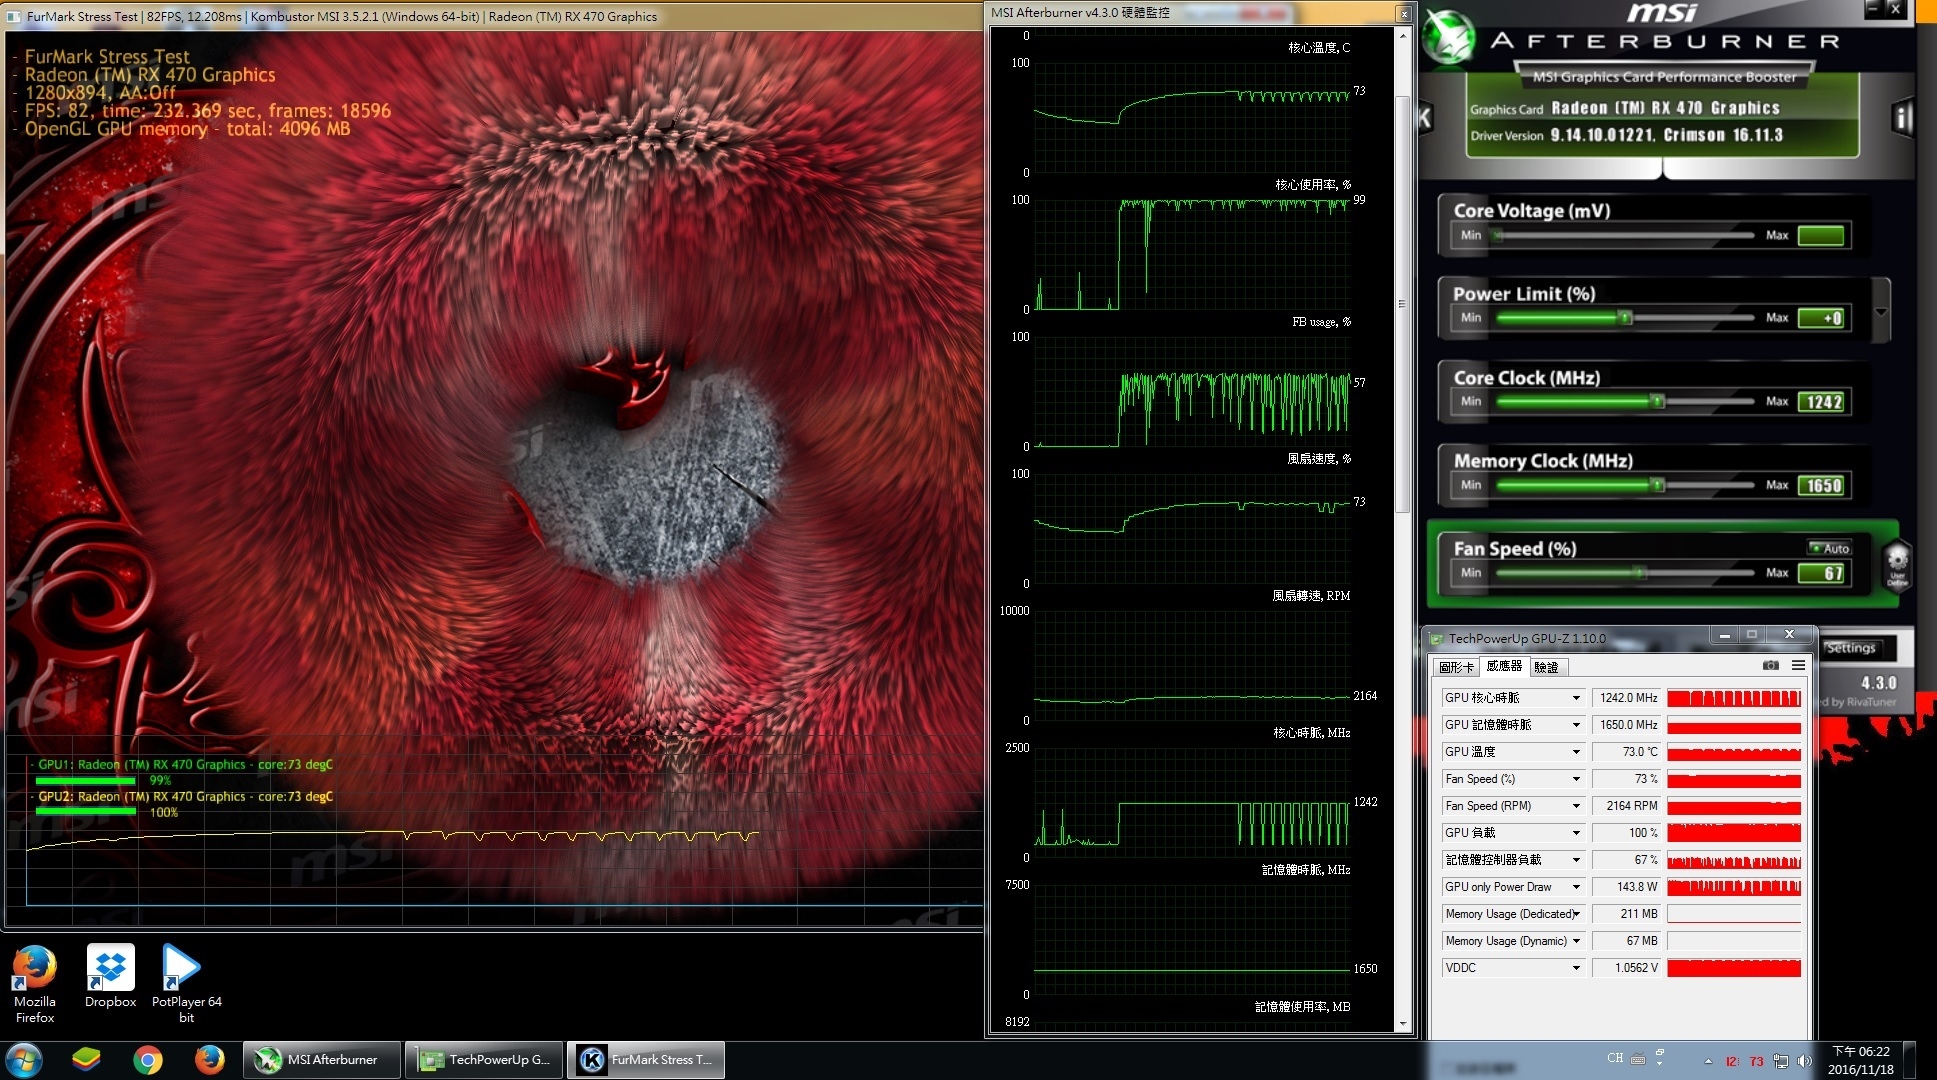Click the left 'K' Kombustor button in Afterburner
This screenshot has height=1080, width=1937.
click(1426, 118)
